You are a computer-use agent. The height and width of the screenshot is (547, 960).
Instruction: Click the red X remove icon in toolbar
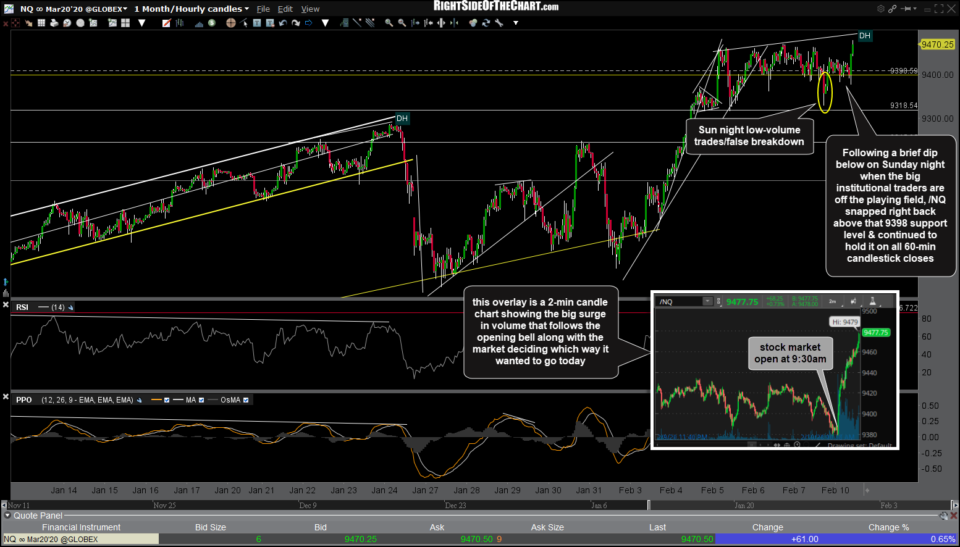tap(5, 23)
